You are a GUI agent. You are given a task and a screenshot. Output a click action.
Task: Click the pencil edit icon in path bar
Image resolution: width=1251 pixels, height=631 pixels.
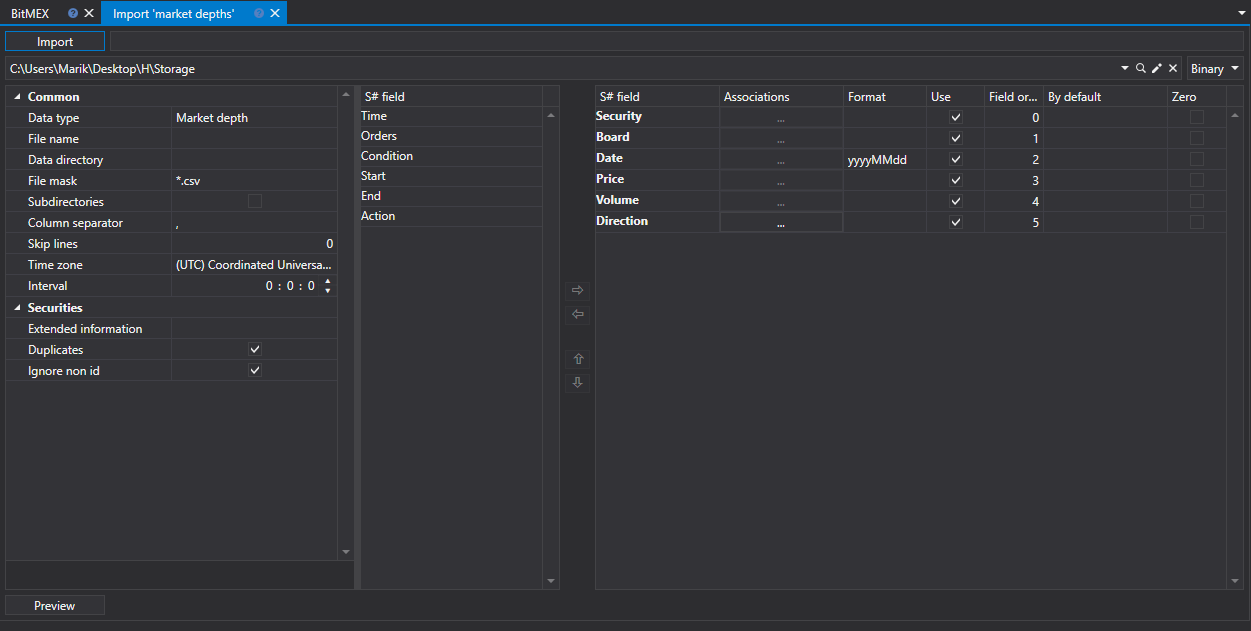pos(1156,69)
